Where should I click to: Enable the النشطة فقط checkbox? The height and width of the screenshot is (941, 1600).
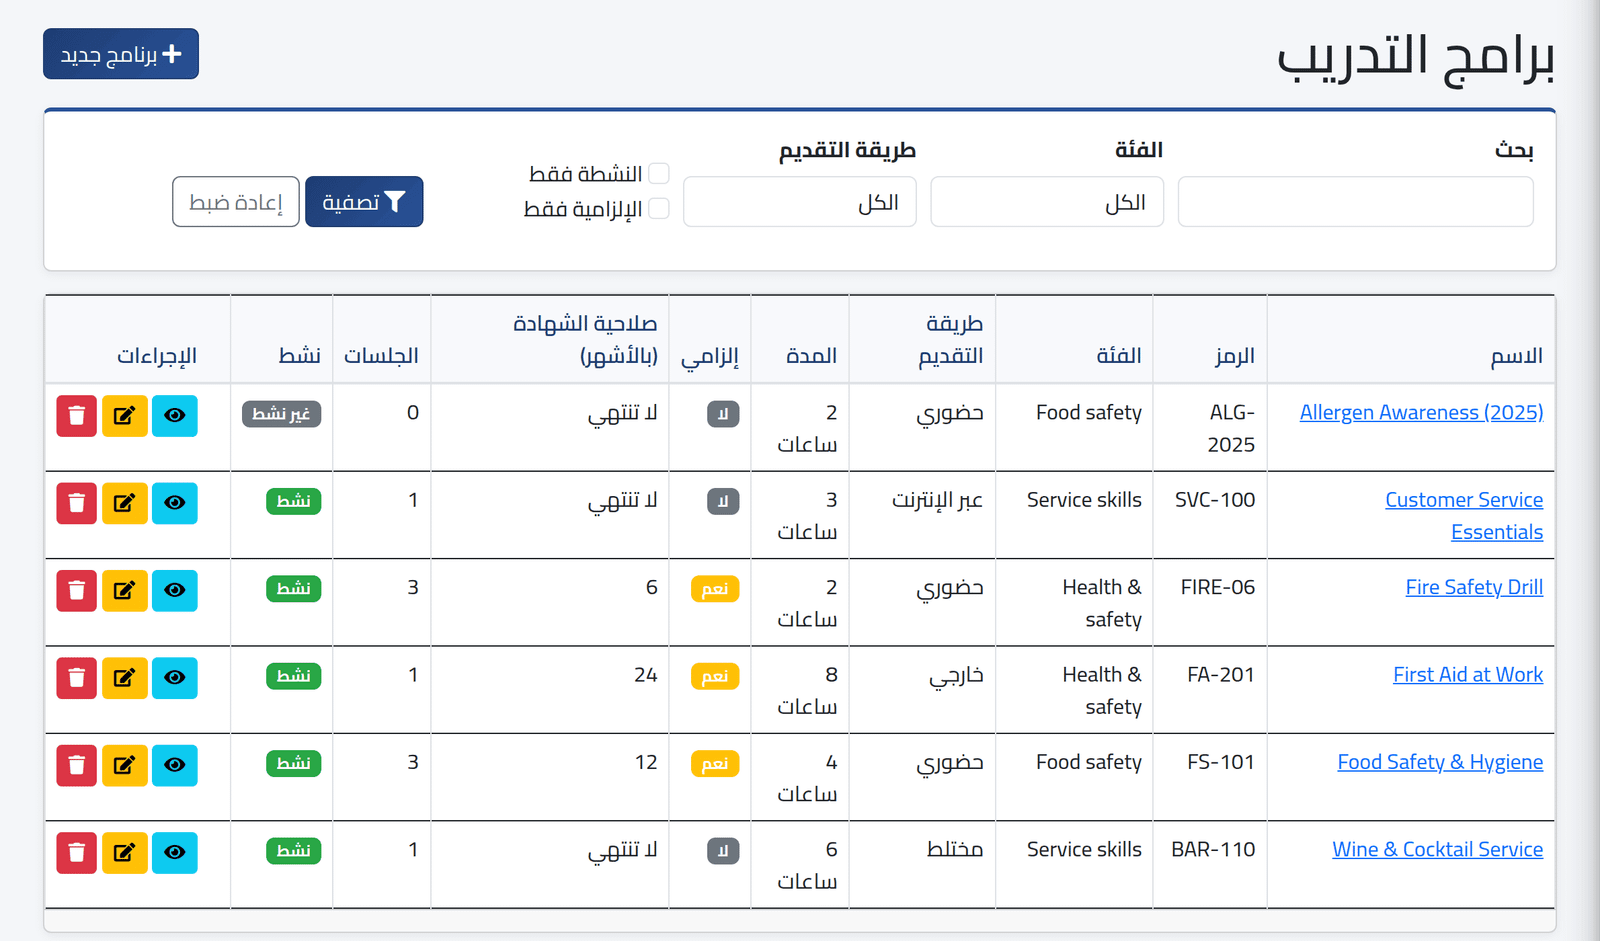(659, 174)
